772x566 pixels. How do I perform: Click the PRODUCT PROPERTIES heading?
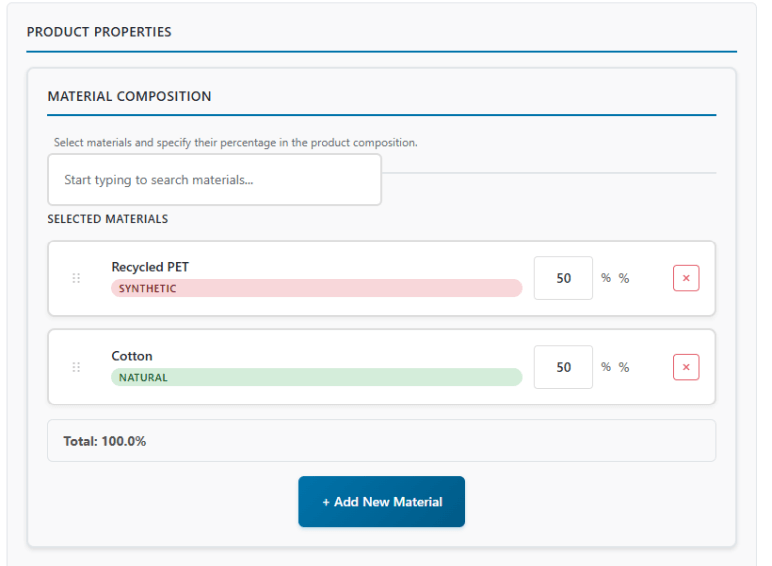click(99, 32)
